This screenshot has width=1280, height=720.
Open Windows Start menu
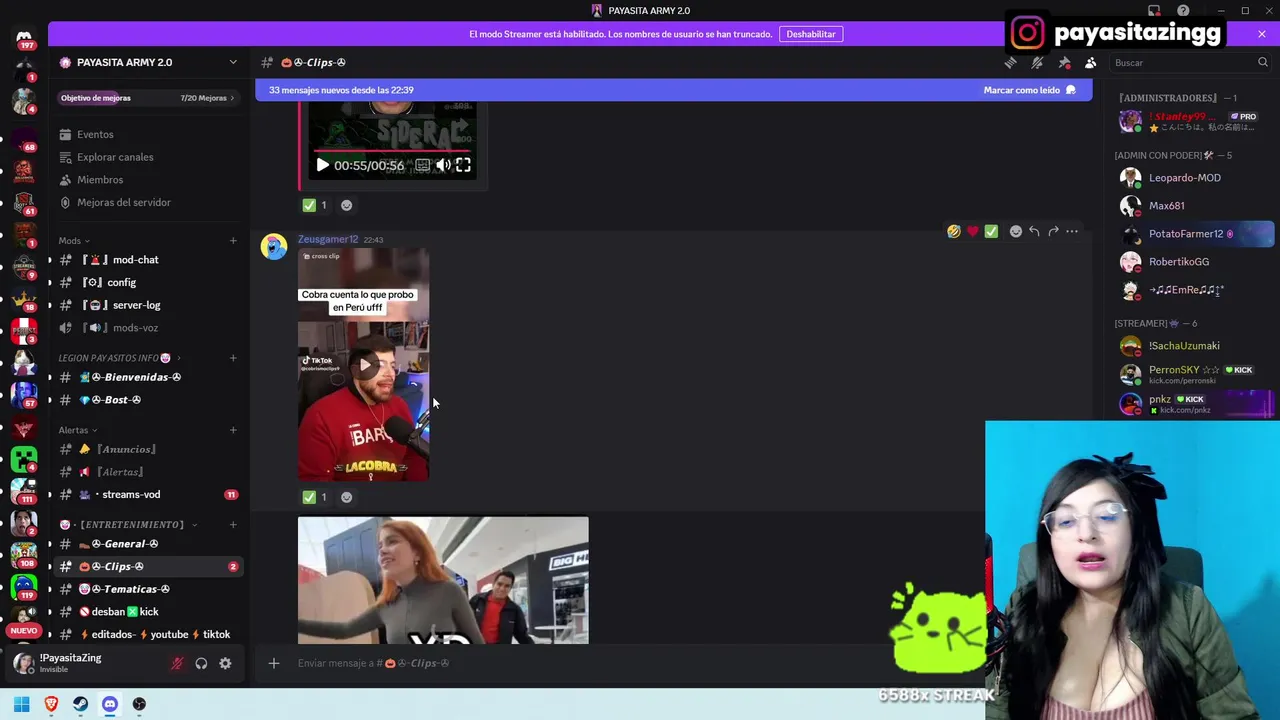coord(22,704)
